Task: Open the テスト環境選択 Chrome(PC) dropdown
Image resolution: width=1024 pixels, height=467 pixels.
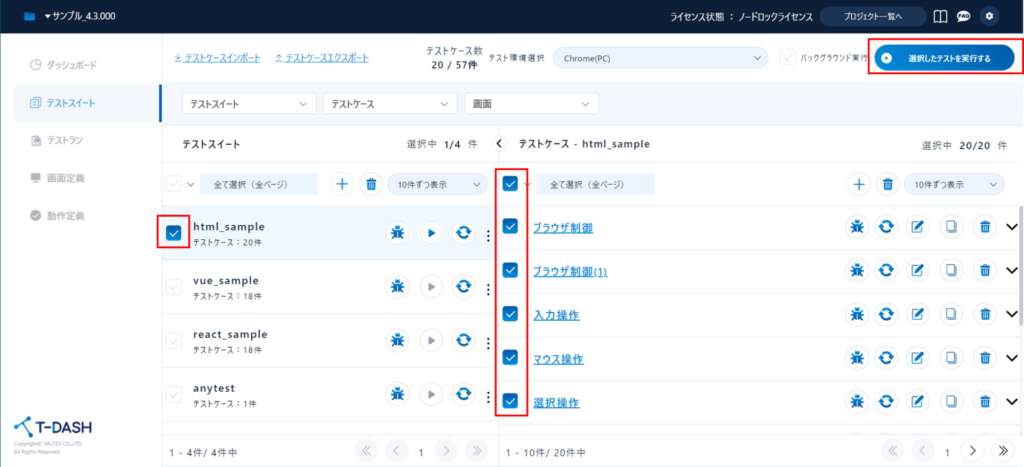Action: point(659,58)
